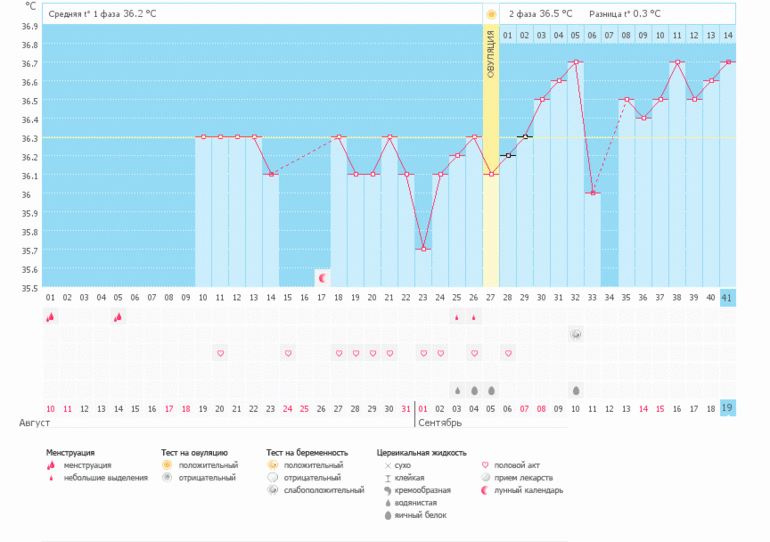
Task: Click the 'Разница t°' value in the header
Action: click(x=647, y=15)
